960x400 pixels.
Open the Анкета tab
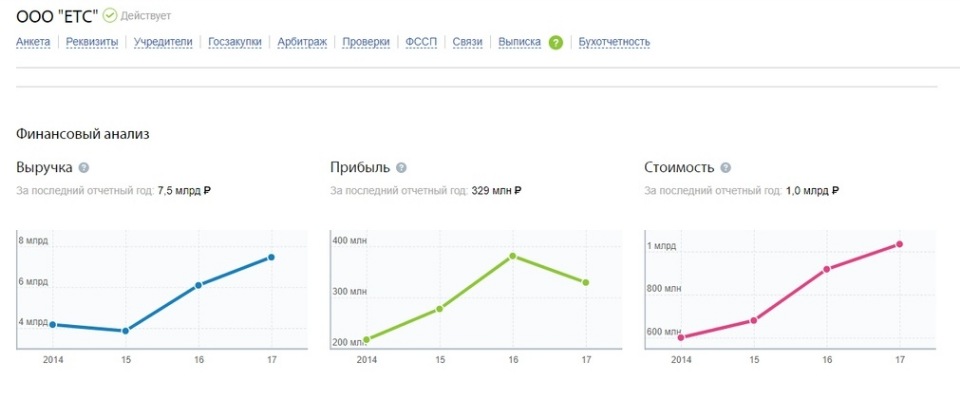pos(33,42)
